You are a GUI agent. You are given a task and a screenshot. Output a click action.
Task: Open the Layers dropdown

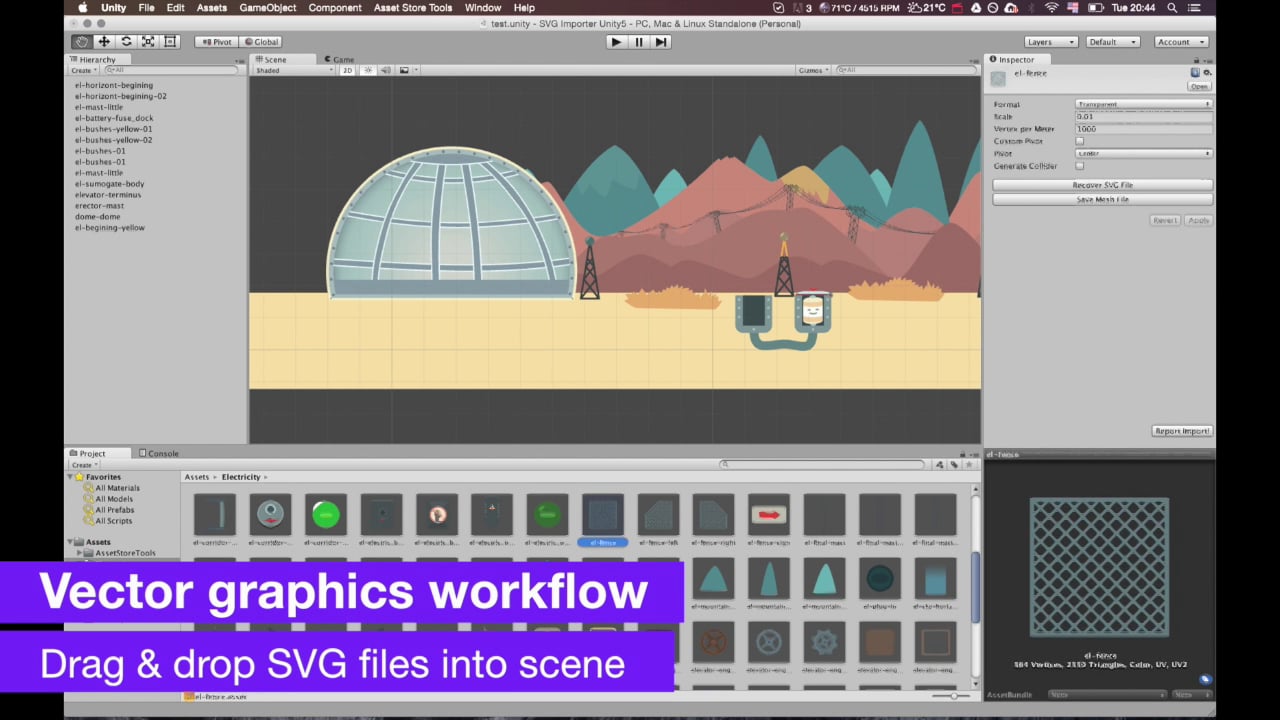pyautogui.click(x=1050, y=42)
